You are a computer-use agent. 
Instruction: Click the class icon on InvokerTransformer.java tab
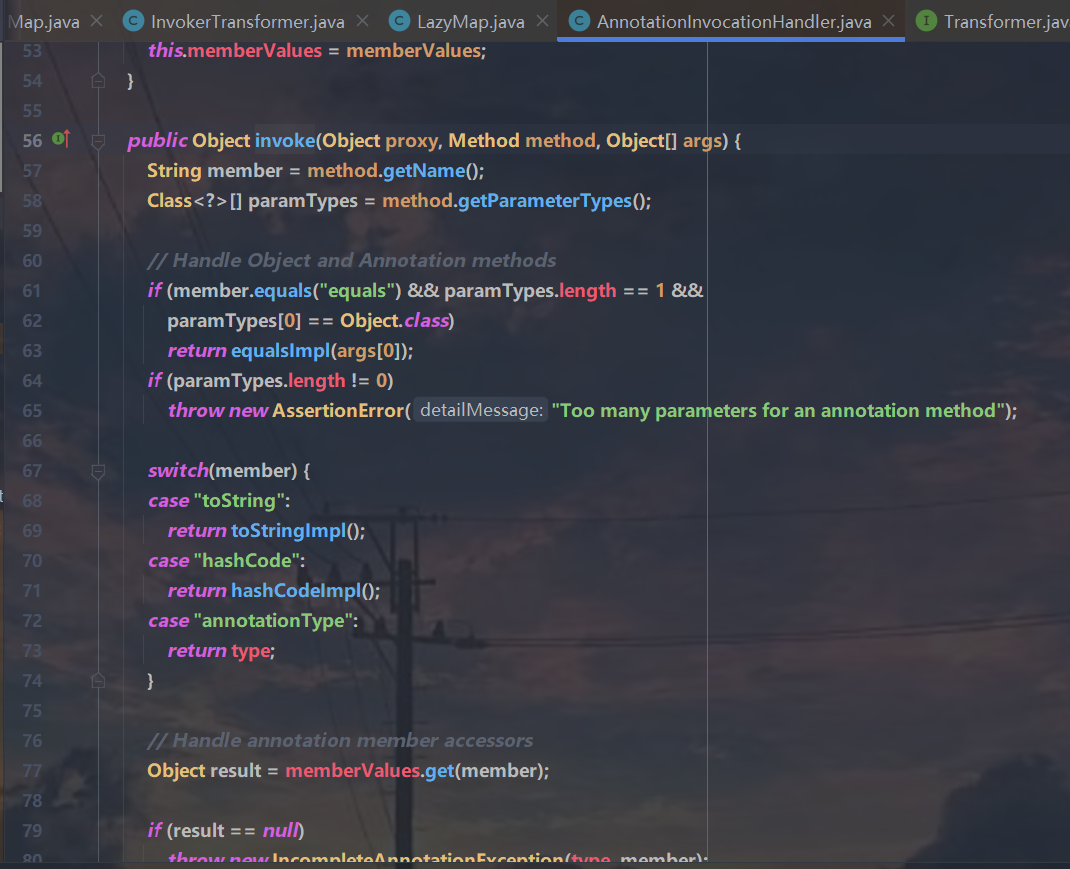[133, 21]
